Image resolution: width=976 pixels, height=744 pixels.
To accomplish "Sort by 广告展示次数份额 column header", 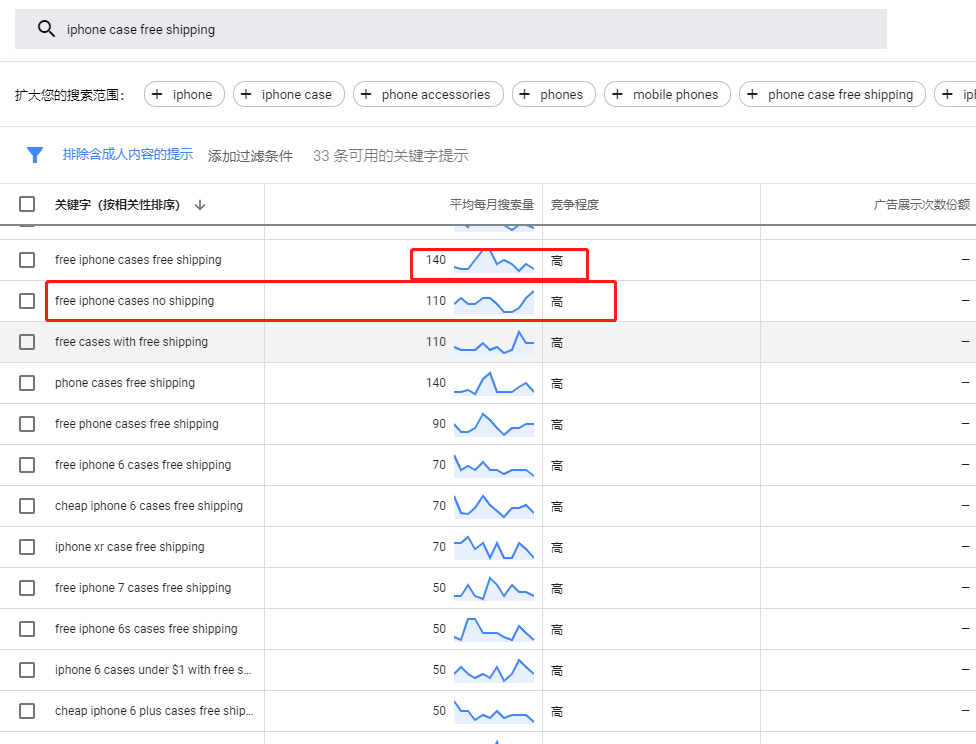I will click(921, 205).
